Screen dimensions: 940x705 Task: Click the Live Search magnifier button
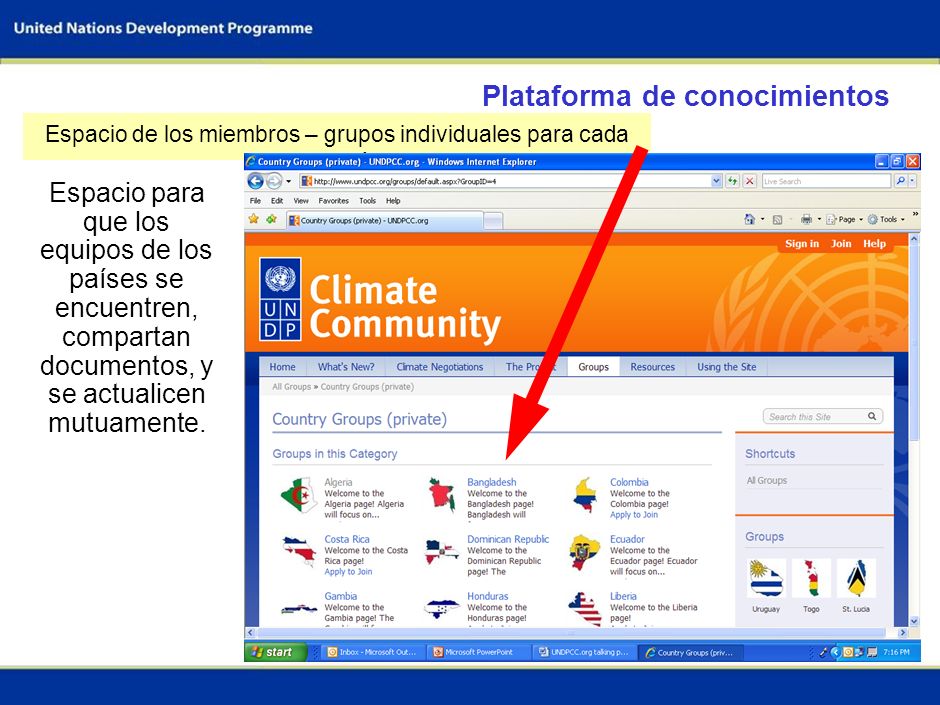click(900, 181)
